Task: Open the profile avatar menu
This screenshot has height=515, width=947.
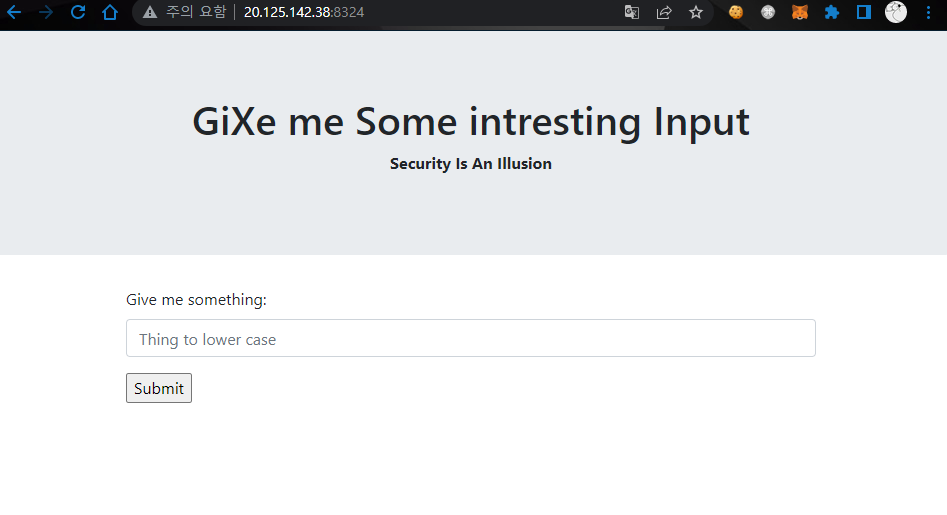Action: click(x=896, y=12)
